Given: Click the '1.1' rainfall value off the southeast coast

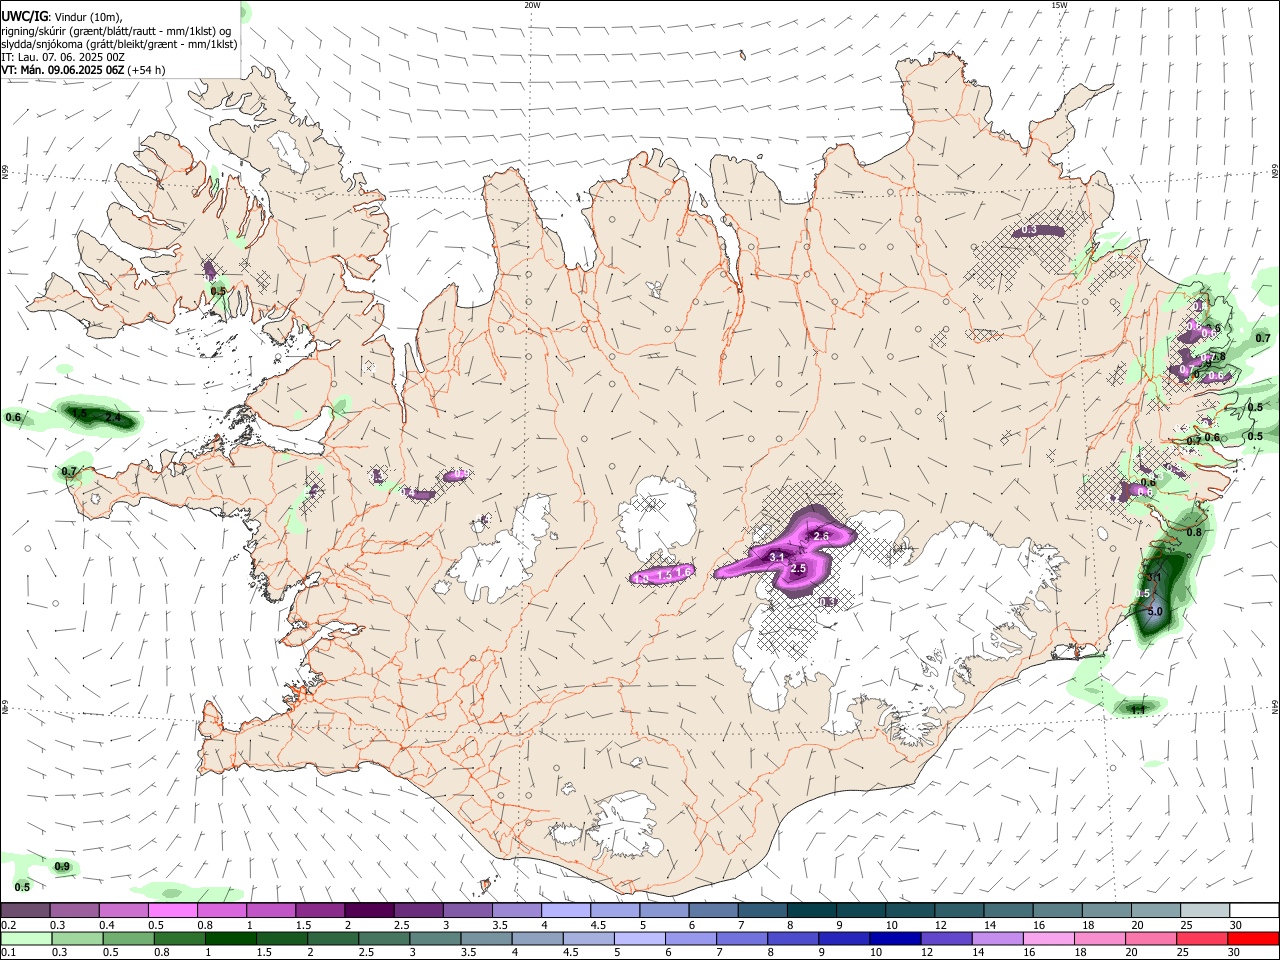Looking at the screenshot, I should coord(1137,709).
